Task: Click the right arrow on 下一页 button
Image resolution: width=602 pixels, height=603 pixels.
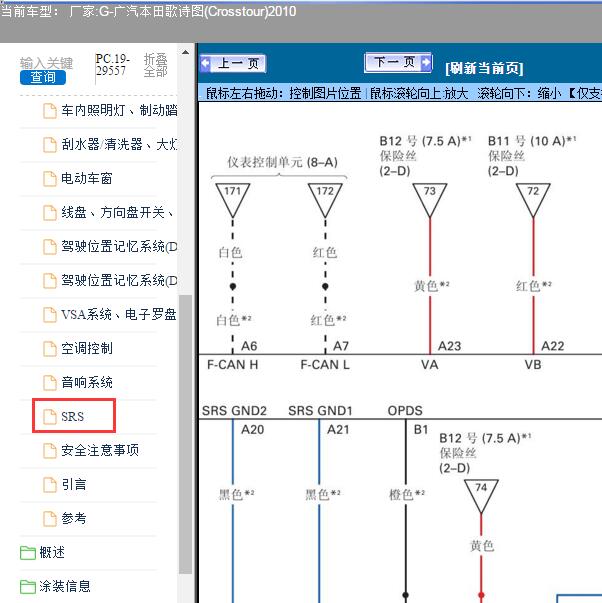Action: pyautogui.click(x=426, y=62)
